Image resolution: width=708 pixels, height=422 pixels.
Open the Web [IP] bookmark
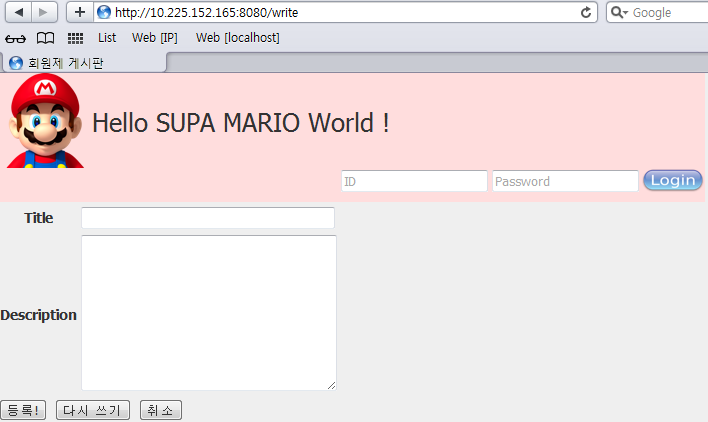click(x=155, y=38)
